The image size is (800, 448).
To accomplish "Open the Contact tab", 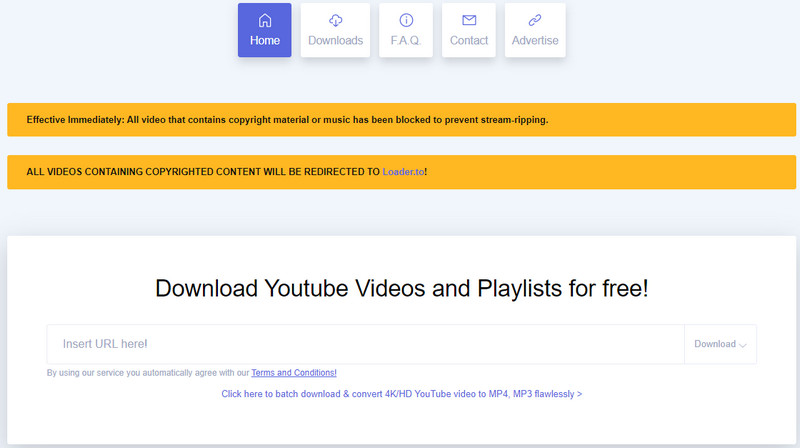I will [468, 30].
